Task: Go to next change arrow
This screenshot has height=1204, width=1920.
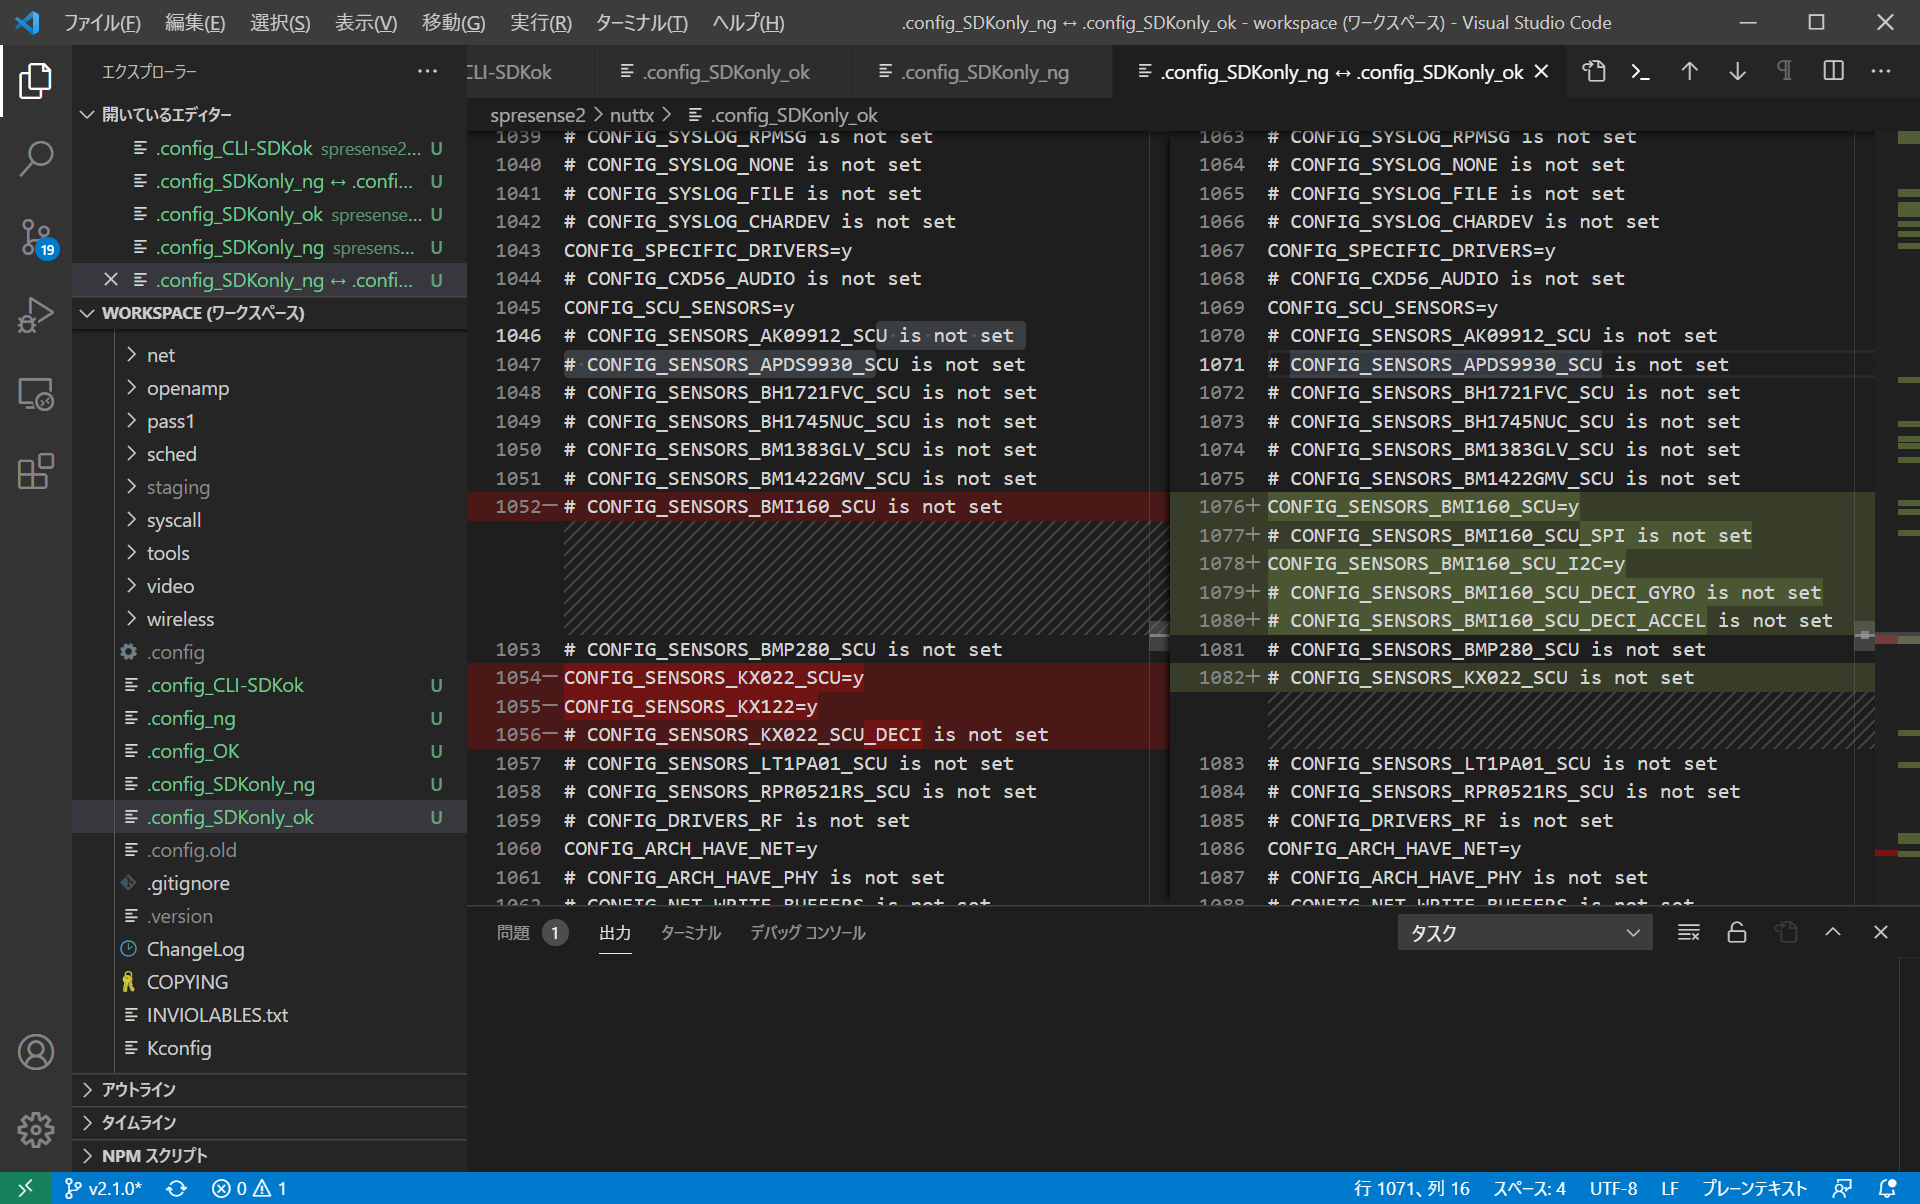Action: click(x=1737, y=72)
